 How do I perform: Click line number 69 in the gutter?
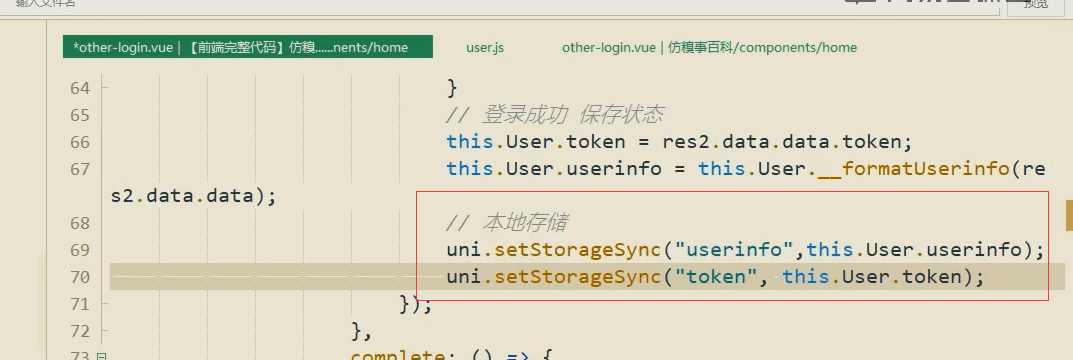[80, 250]
